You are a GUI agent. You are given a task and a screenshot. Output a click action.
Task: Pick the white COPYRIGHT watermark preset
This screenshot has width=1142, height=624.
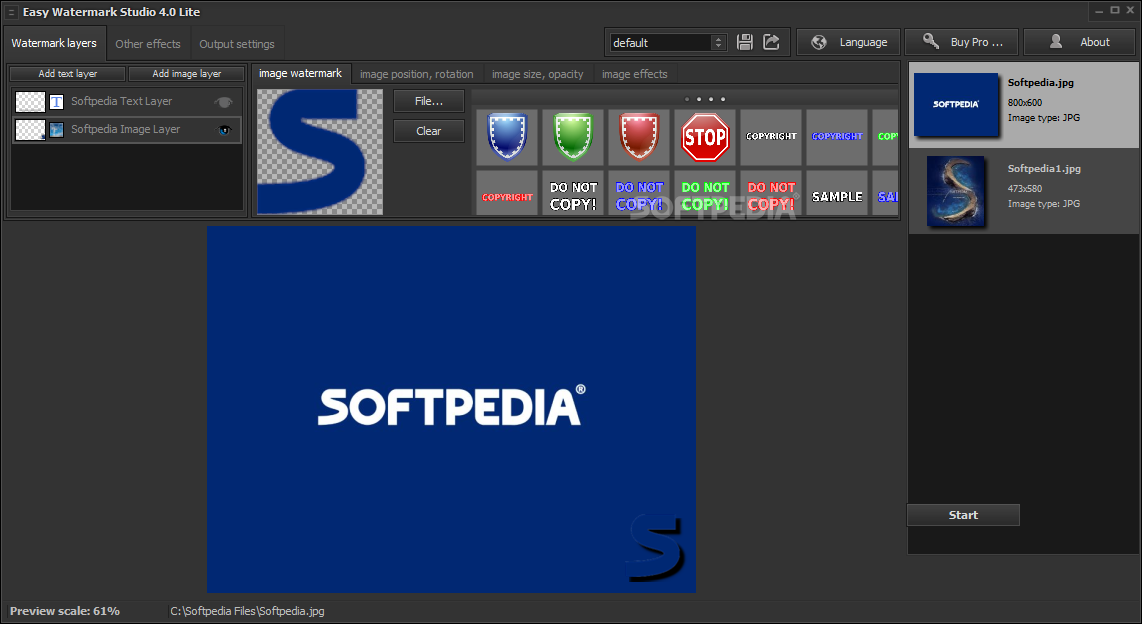pyautogui.click(x=771, y=137)
